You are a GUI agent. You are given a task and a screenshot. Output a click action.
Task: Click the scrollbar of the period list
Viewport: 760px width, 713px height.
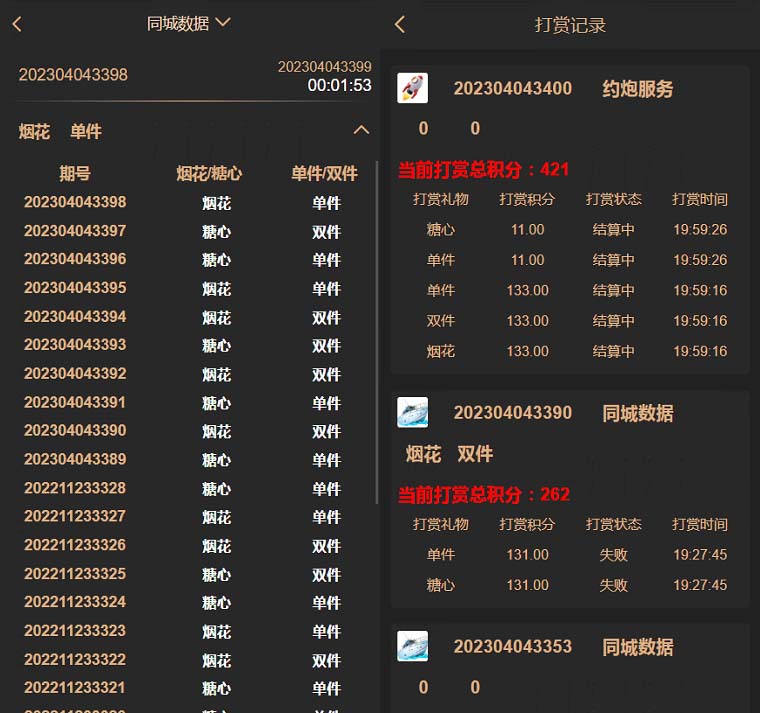click(x=376, y=330)
